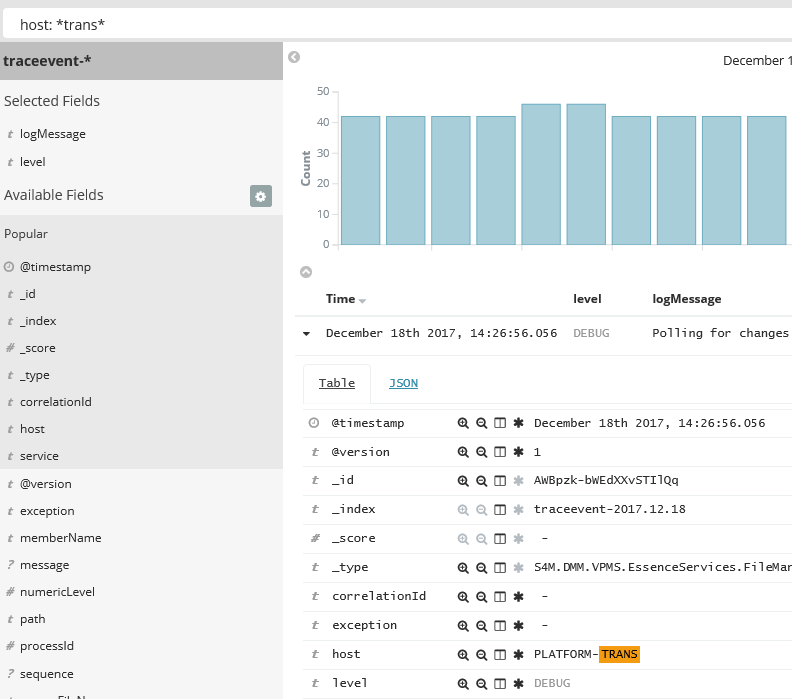Filter for the host value PLATFORM-TRANS
792x699 pixels.
(x=463, y=655)
